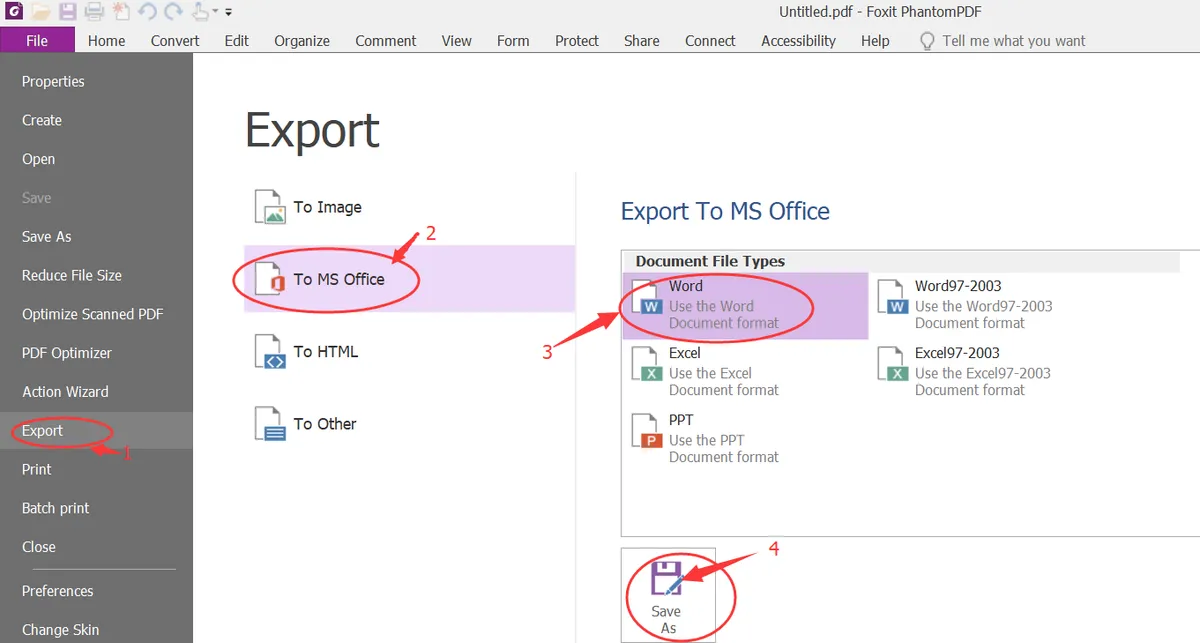The height and width of the screenshot is (643, 1200).
Task: Open the Protect ribbon tab
Action: point(577,41)
